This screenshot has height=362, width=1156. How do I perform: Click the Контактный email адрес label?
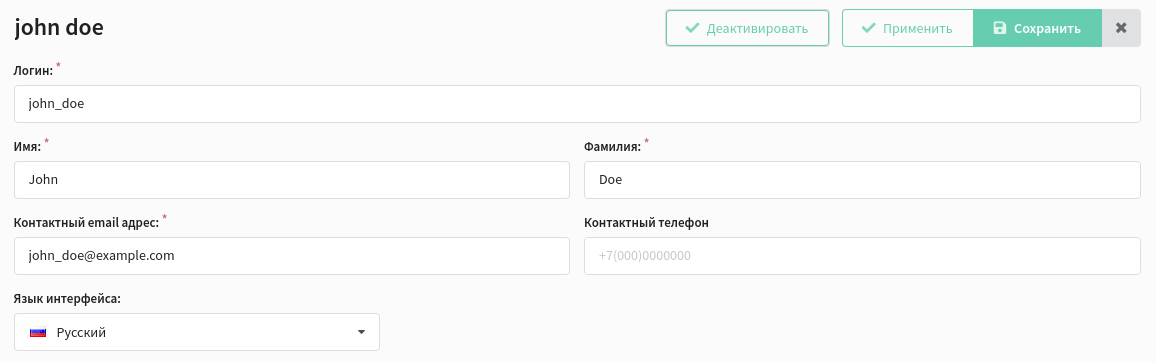87,223
